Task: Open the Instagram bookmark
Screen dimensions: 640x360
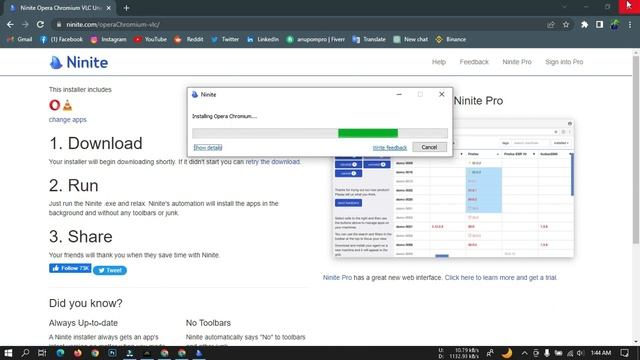Action: 109,40
